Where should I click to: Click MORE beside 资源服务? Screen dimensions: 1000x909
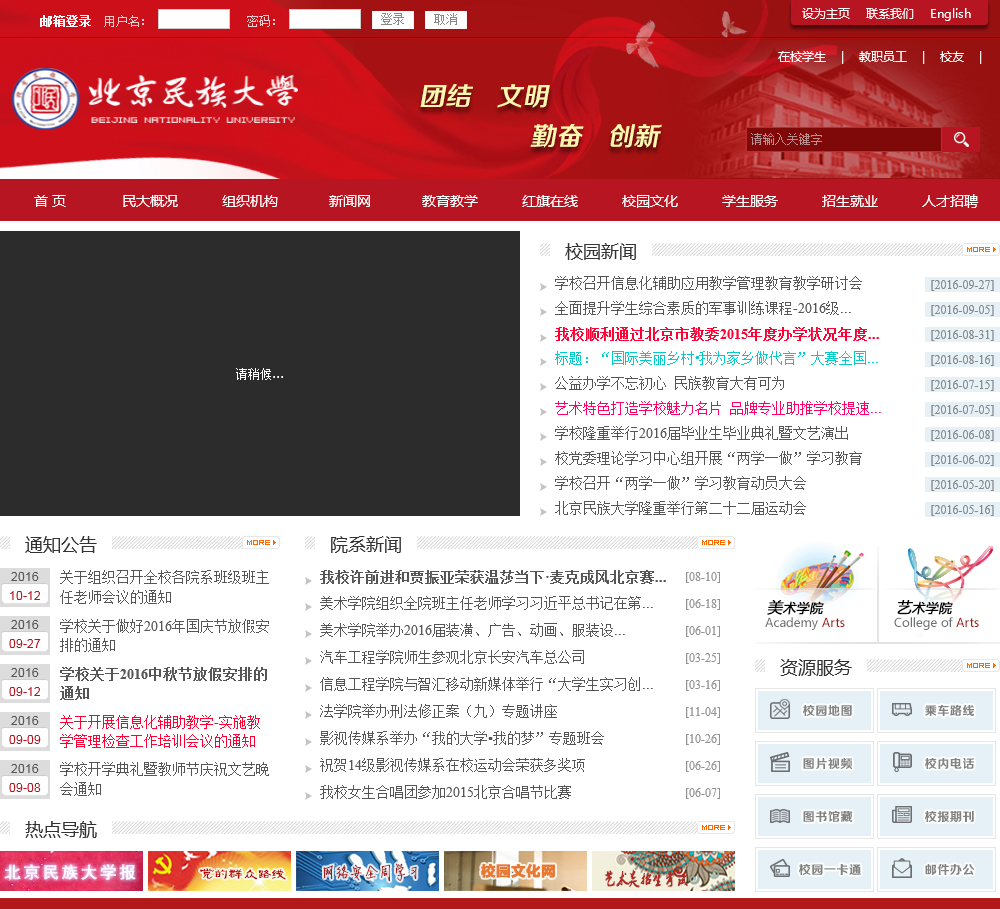tap(980, 665)
